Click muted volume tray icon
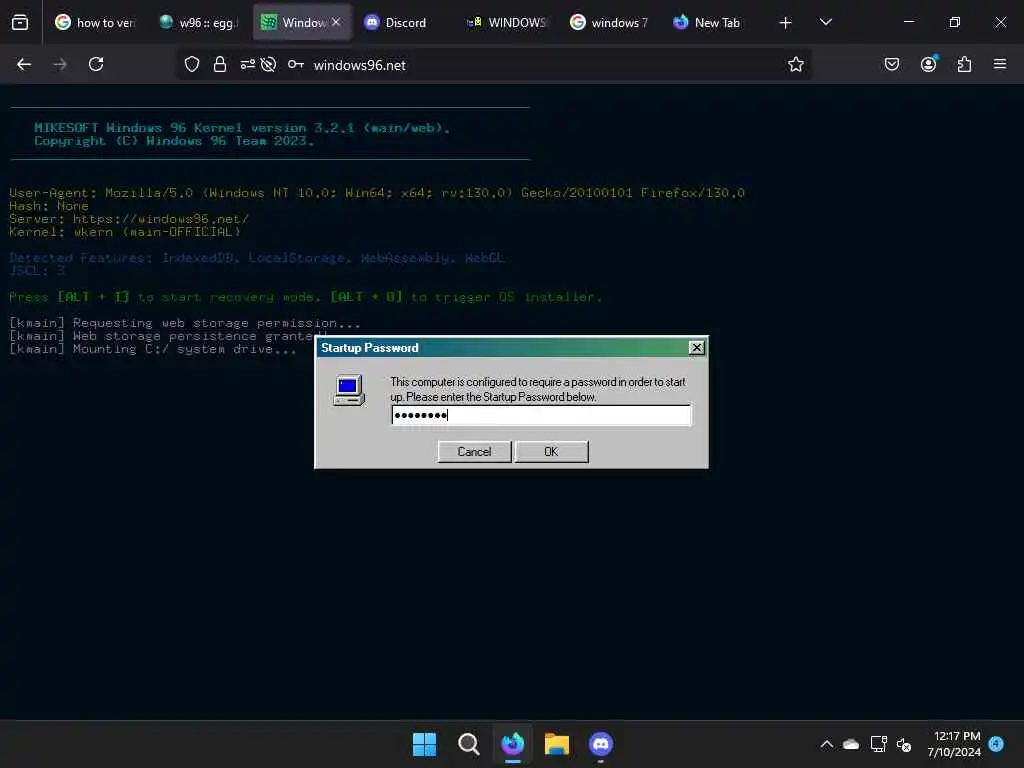 pos(904,744)
